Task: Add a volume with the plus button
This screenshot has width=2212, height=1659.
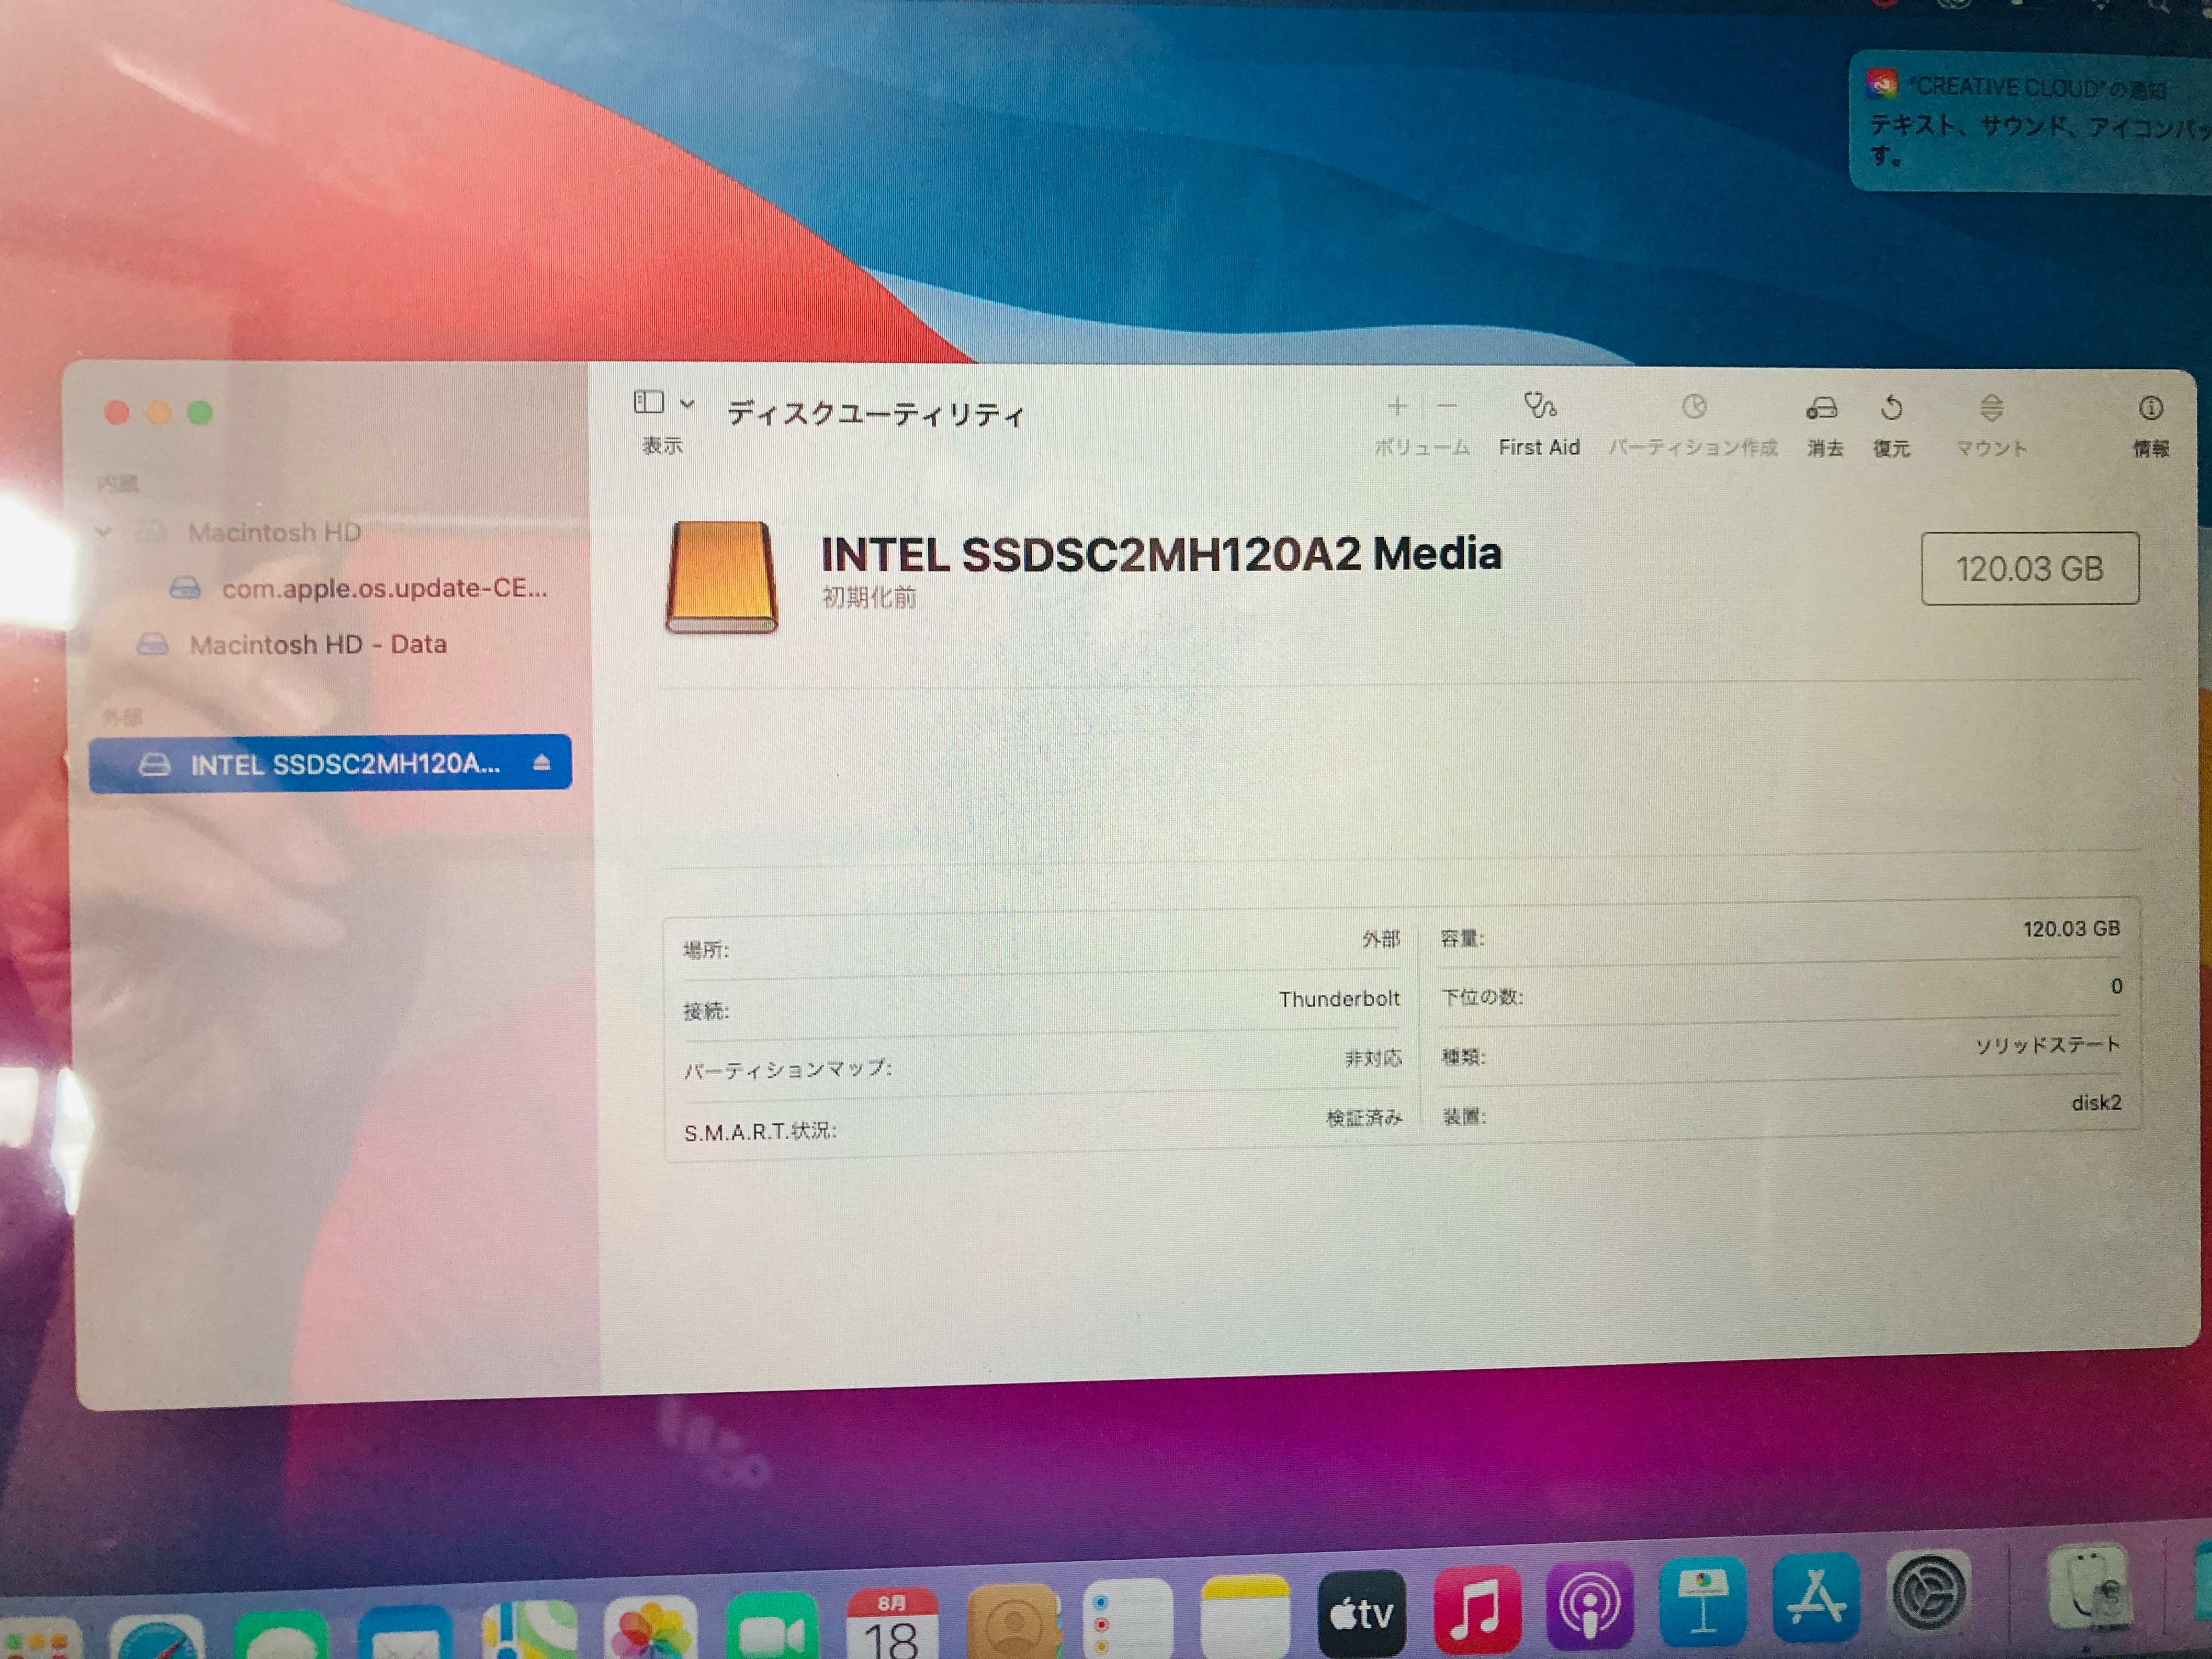Action: click(x=1397, y=406)
